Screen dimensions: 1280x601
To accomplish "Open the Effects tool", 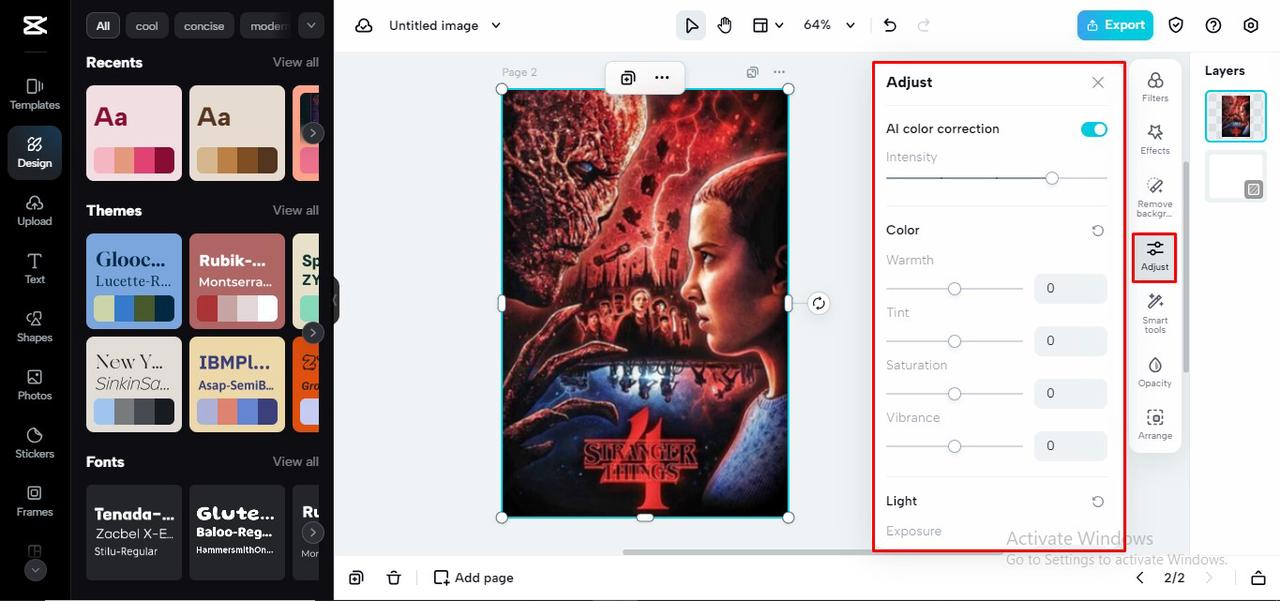I will (x=1155, y=139).
